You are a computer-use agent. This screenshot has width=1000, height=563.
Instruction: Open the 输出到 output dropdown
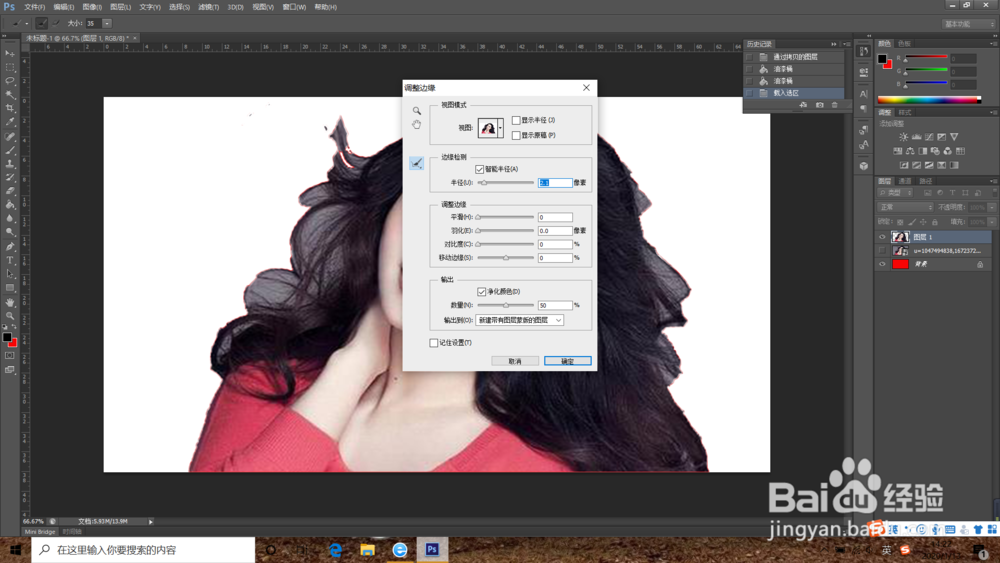click(520, 320)
